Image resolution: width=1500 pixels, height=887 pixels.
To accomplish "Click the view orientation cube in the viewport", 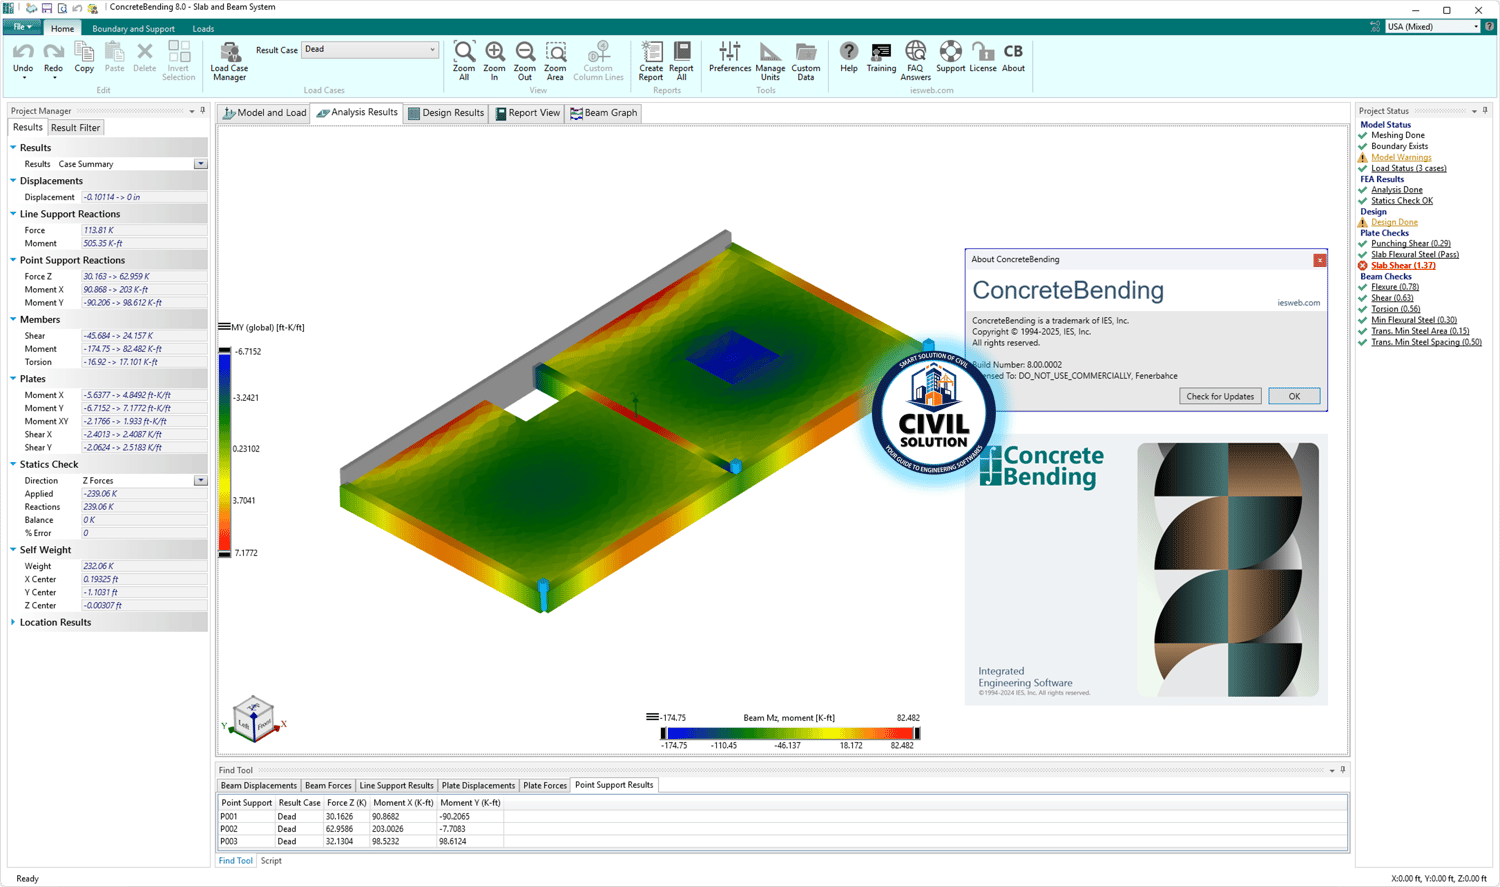I will (x=253, y=718).
